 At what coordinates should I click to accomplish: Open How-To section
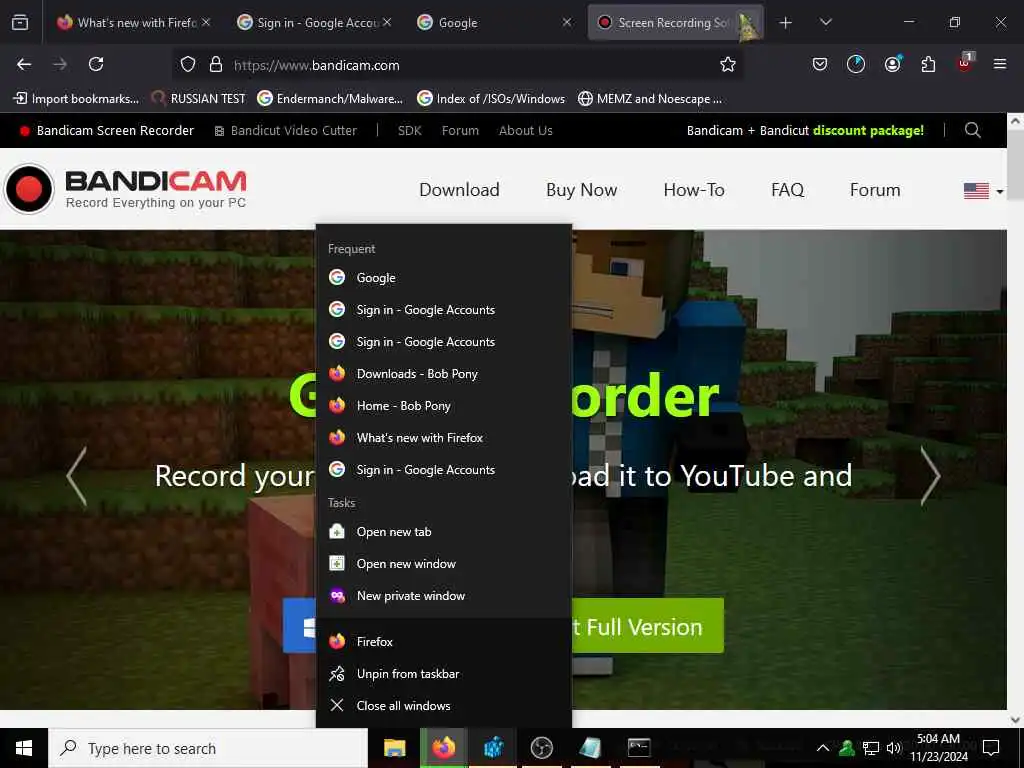(694, 190)
